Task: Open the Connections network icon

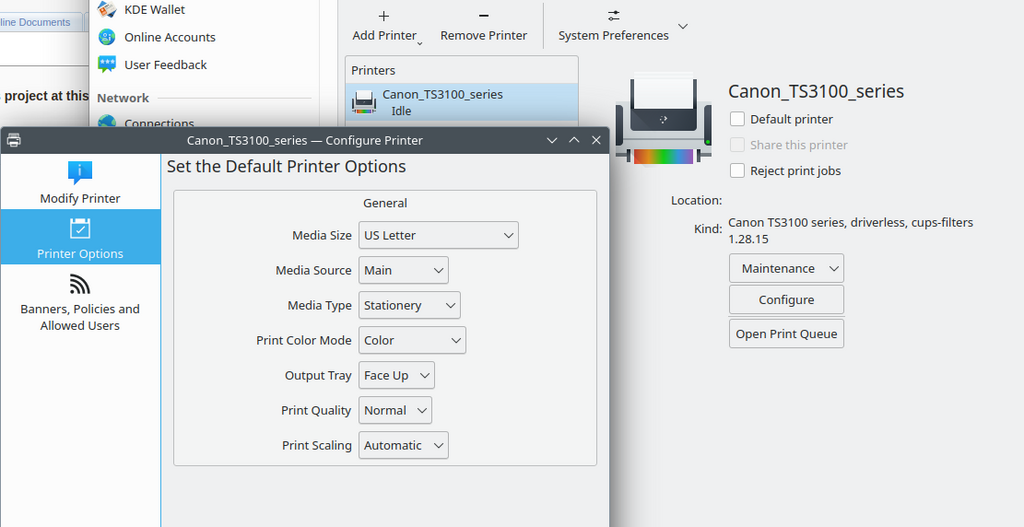Action: pyautogui.click(x=106, y=121)
